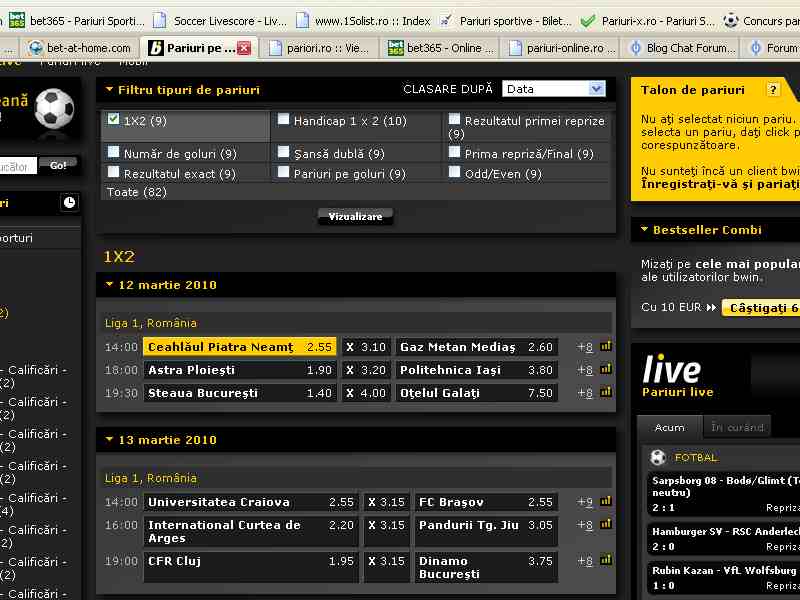Expand +8 more bets for Ceahlăul Piatra Neamț match
800x600 pixels.
pyautogui.click(x=585, y=347)
